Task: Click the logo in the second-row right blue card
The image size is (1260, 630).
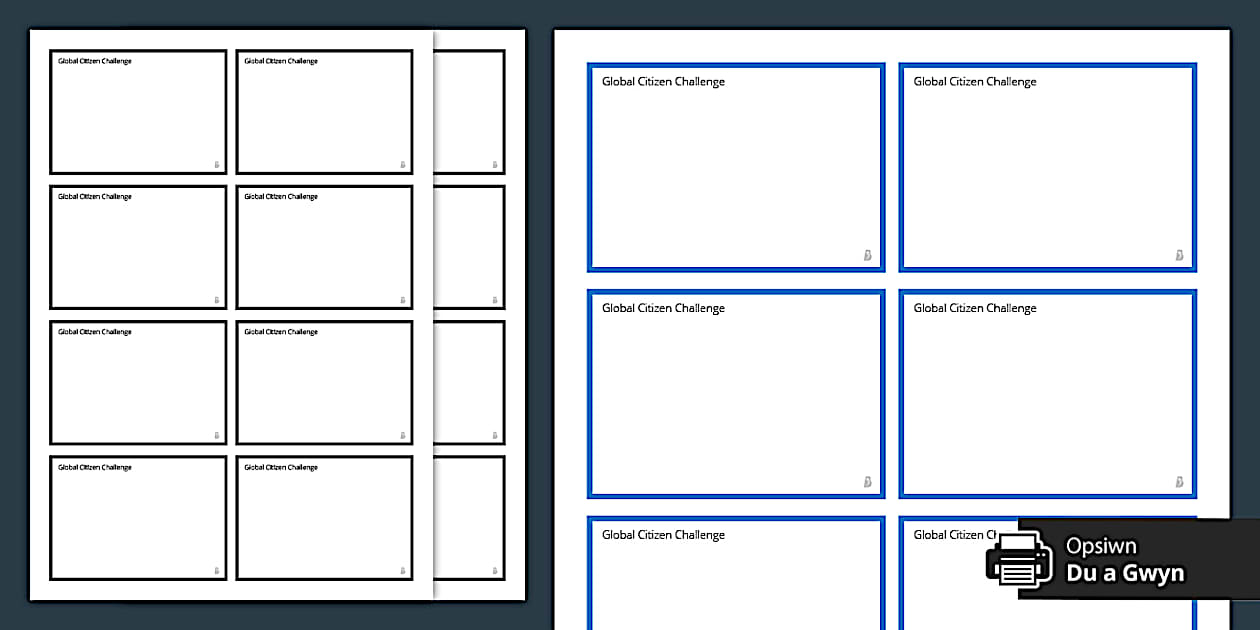Action: coord(1180,483)
